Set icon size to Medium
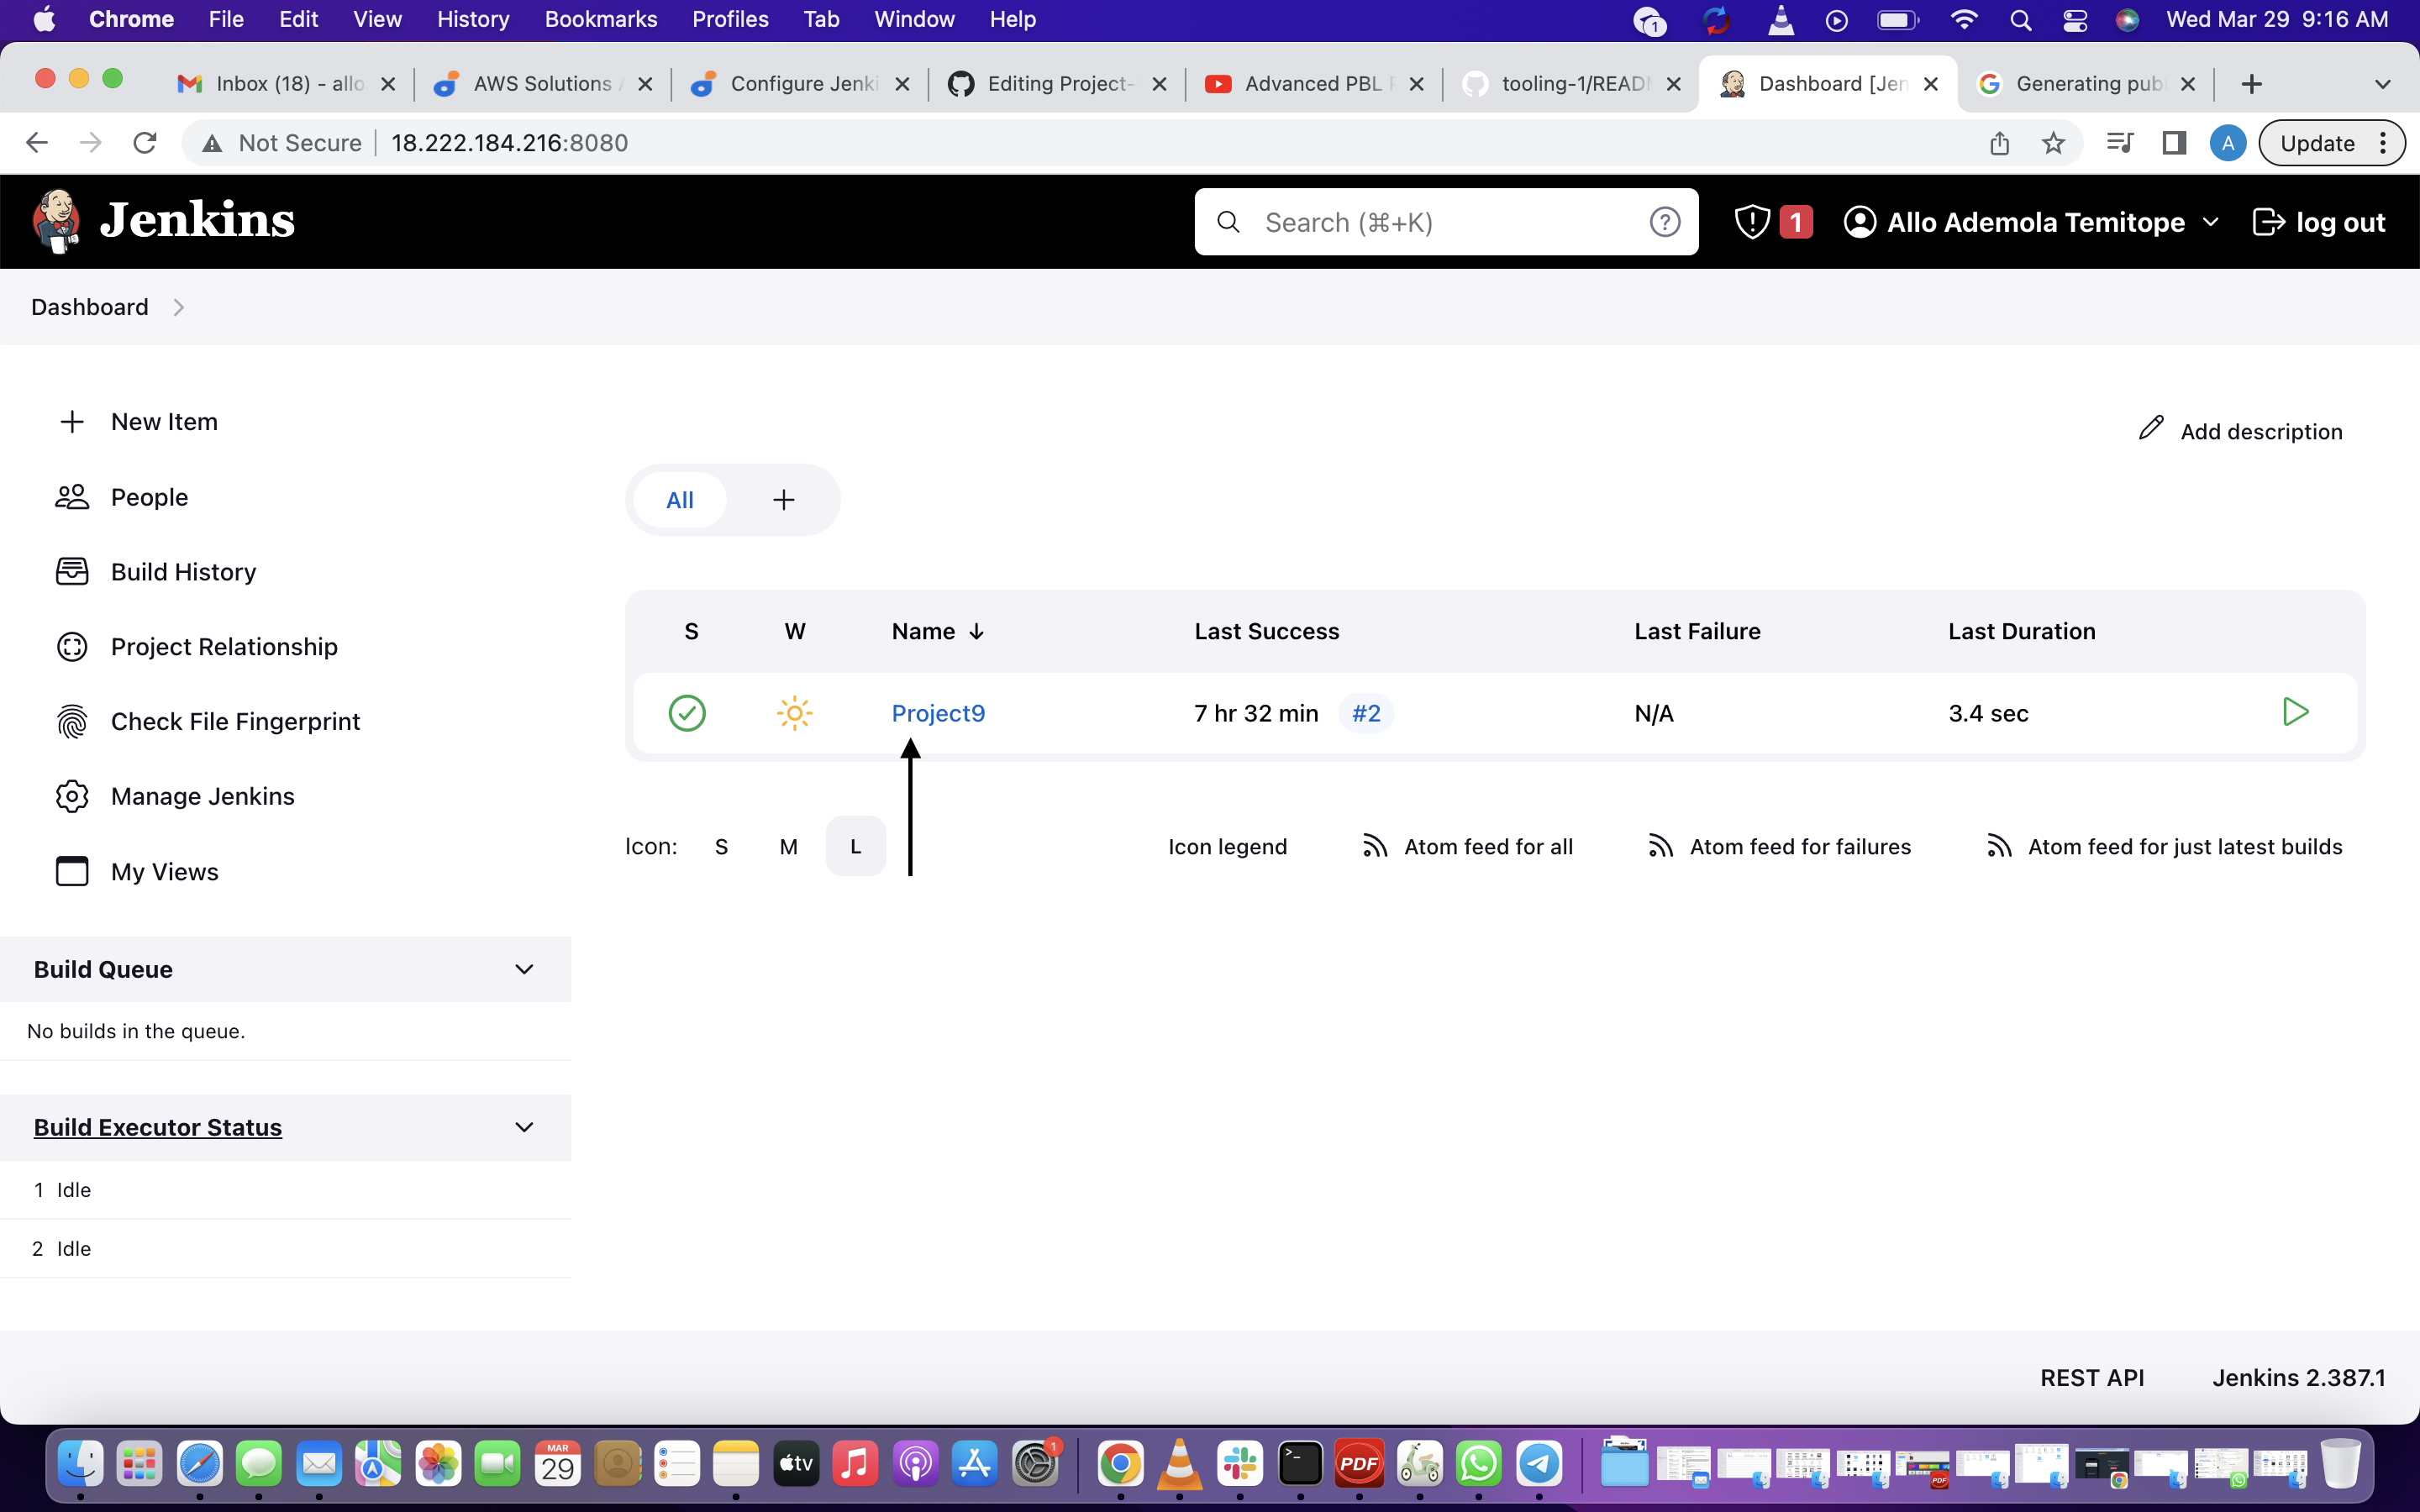Image resolution: width=2420 pixels, height=1512 pixels. (788, 847)
